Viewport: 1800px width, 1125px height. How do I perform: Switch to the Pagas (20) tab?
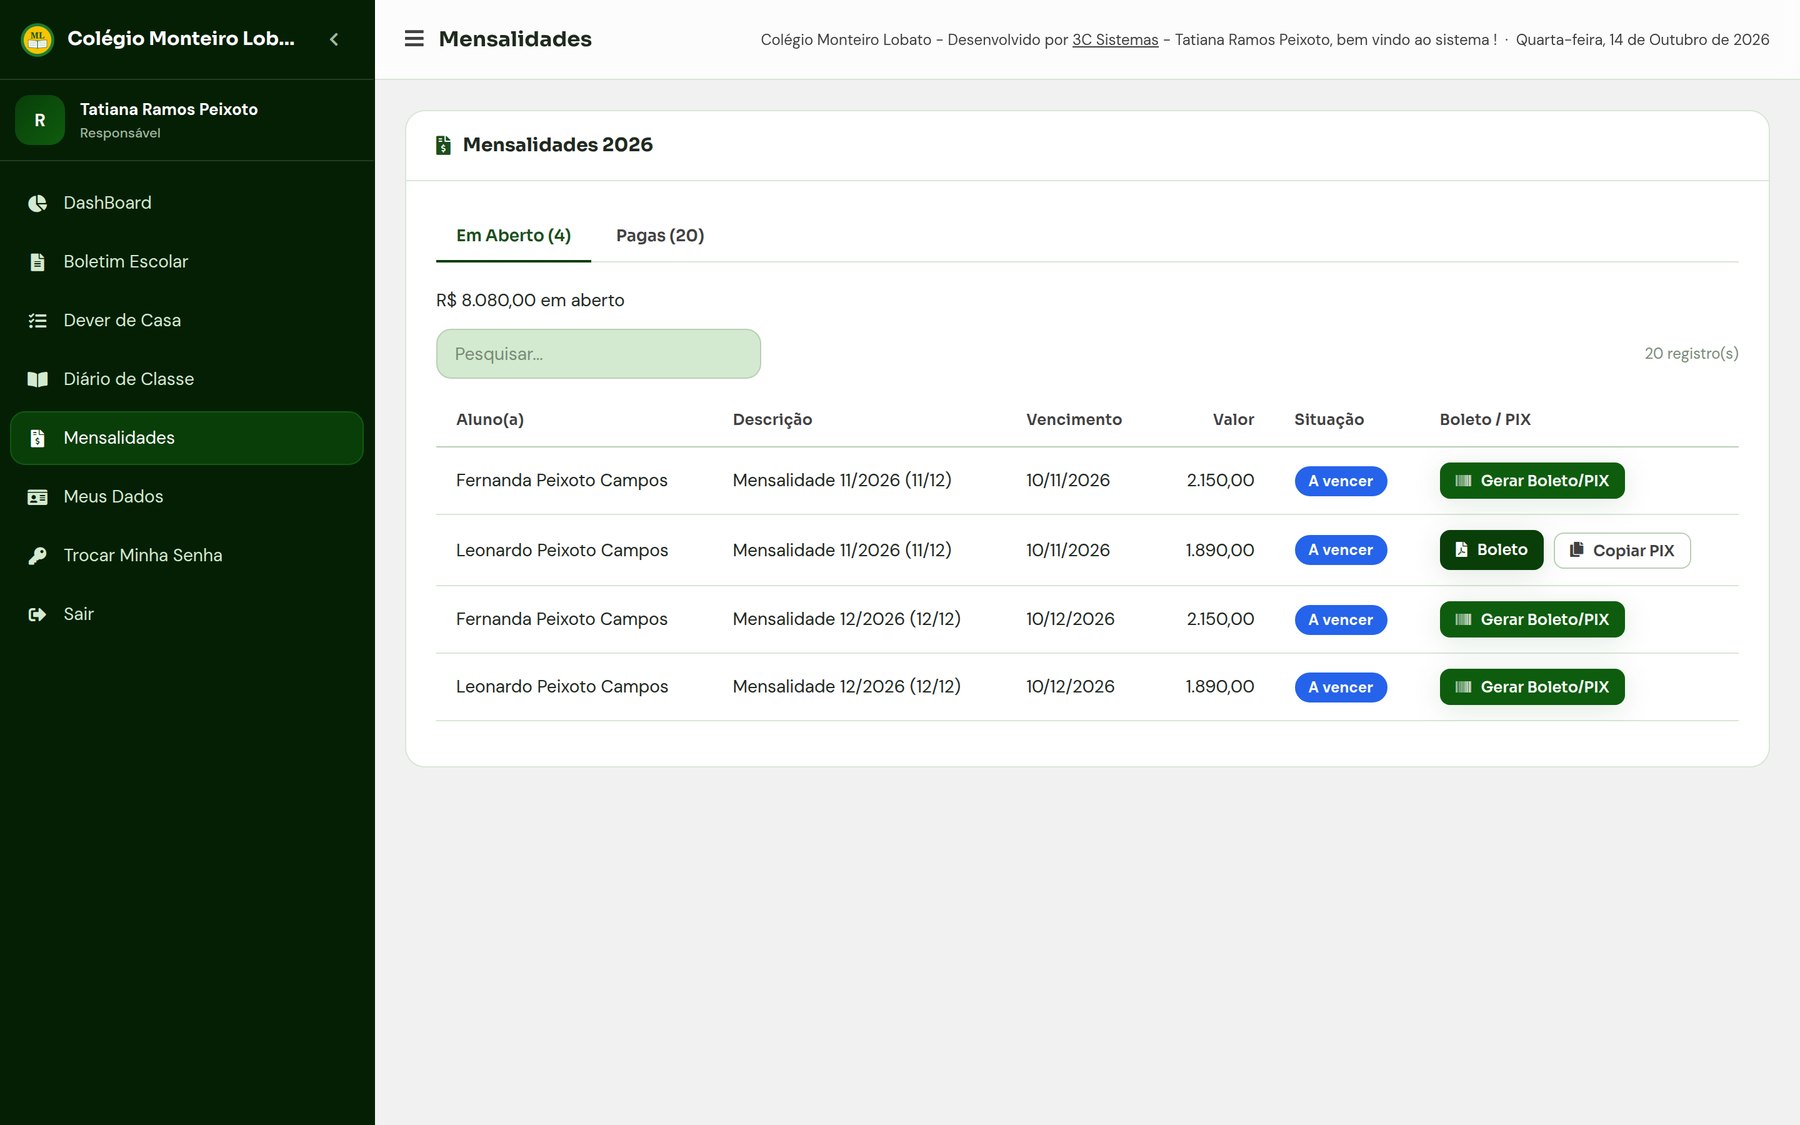pyautogui.click(x=660, y=235)
